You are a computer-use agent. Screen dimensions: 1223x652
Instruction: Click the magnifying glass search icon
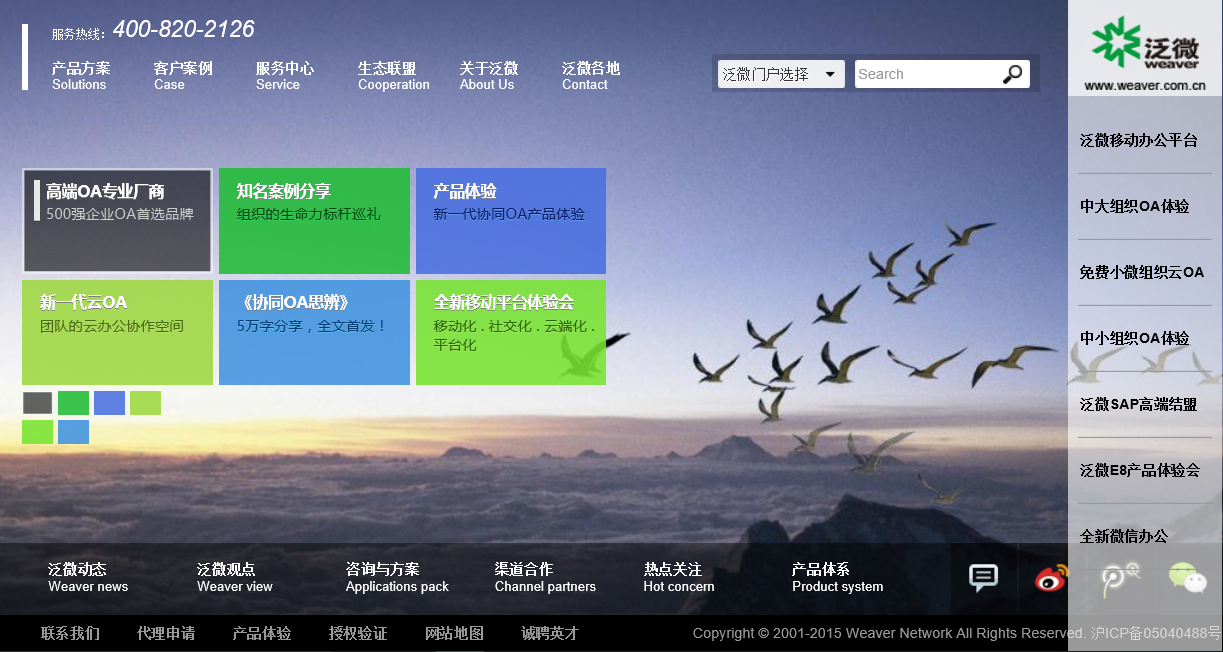(1014, 73)
